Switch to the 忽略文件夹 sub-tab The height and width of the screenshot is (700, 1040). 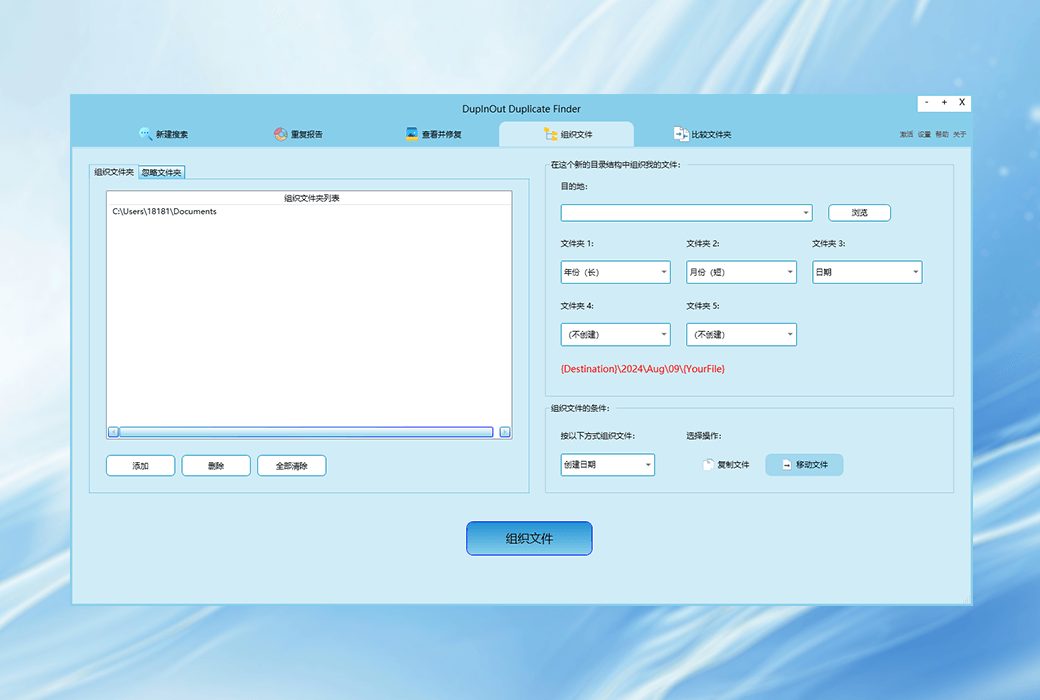click(x=161, y=173)
